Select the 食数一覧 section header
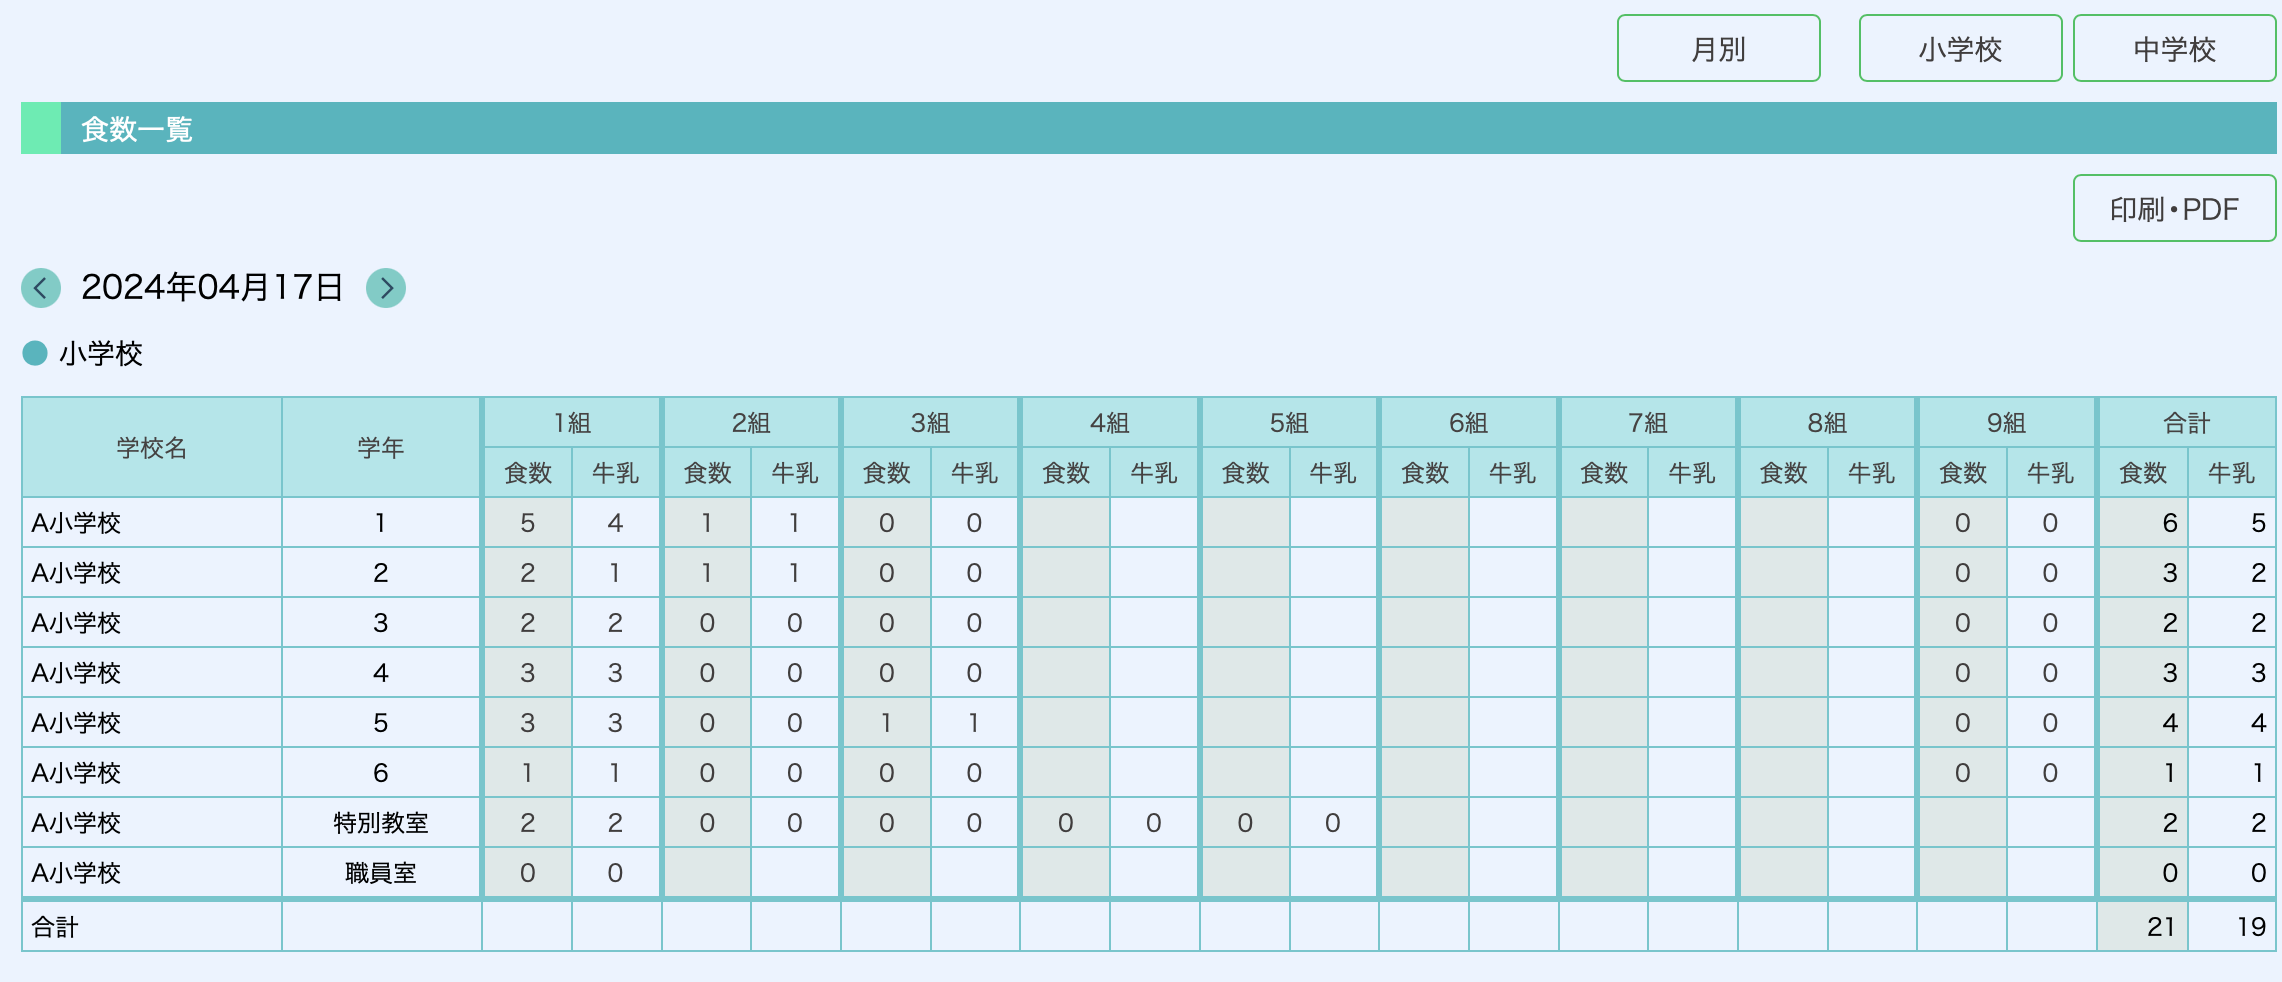2282x982 pixels. point(137,129)
